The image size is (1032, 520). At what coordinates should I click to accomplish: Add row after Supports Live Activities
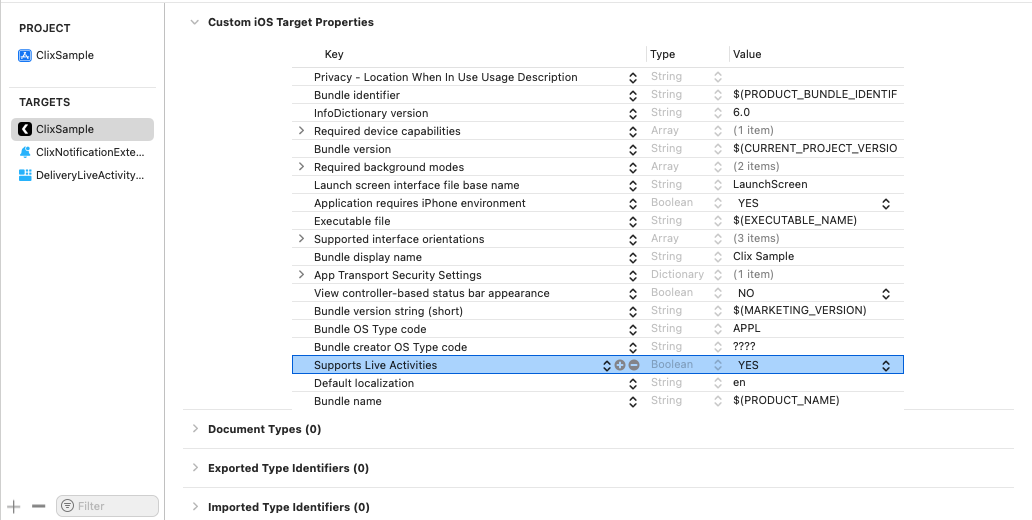pos(619,365)
